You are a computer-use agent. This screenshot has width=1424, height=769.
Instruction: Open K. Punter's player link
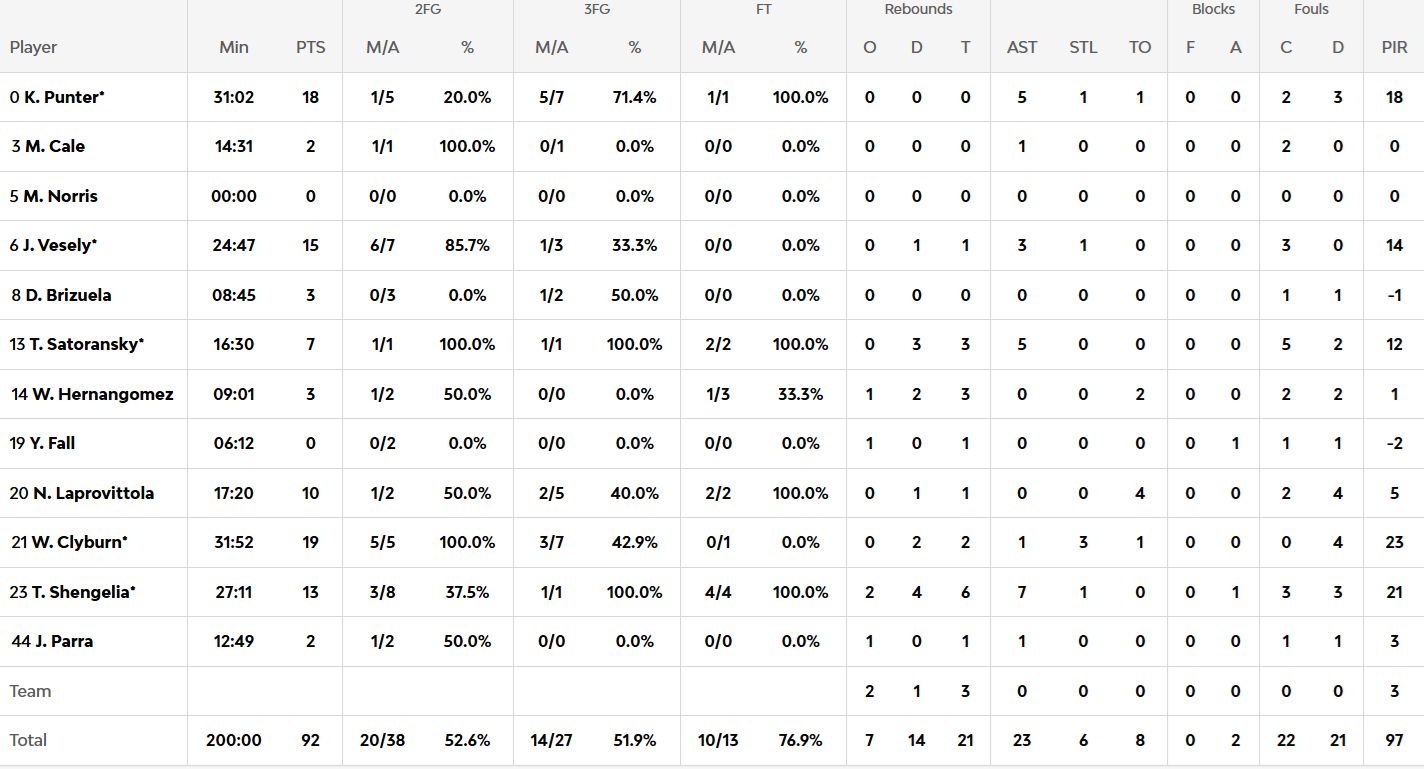64,97
